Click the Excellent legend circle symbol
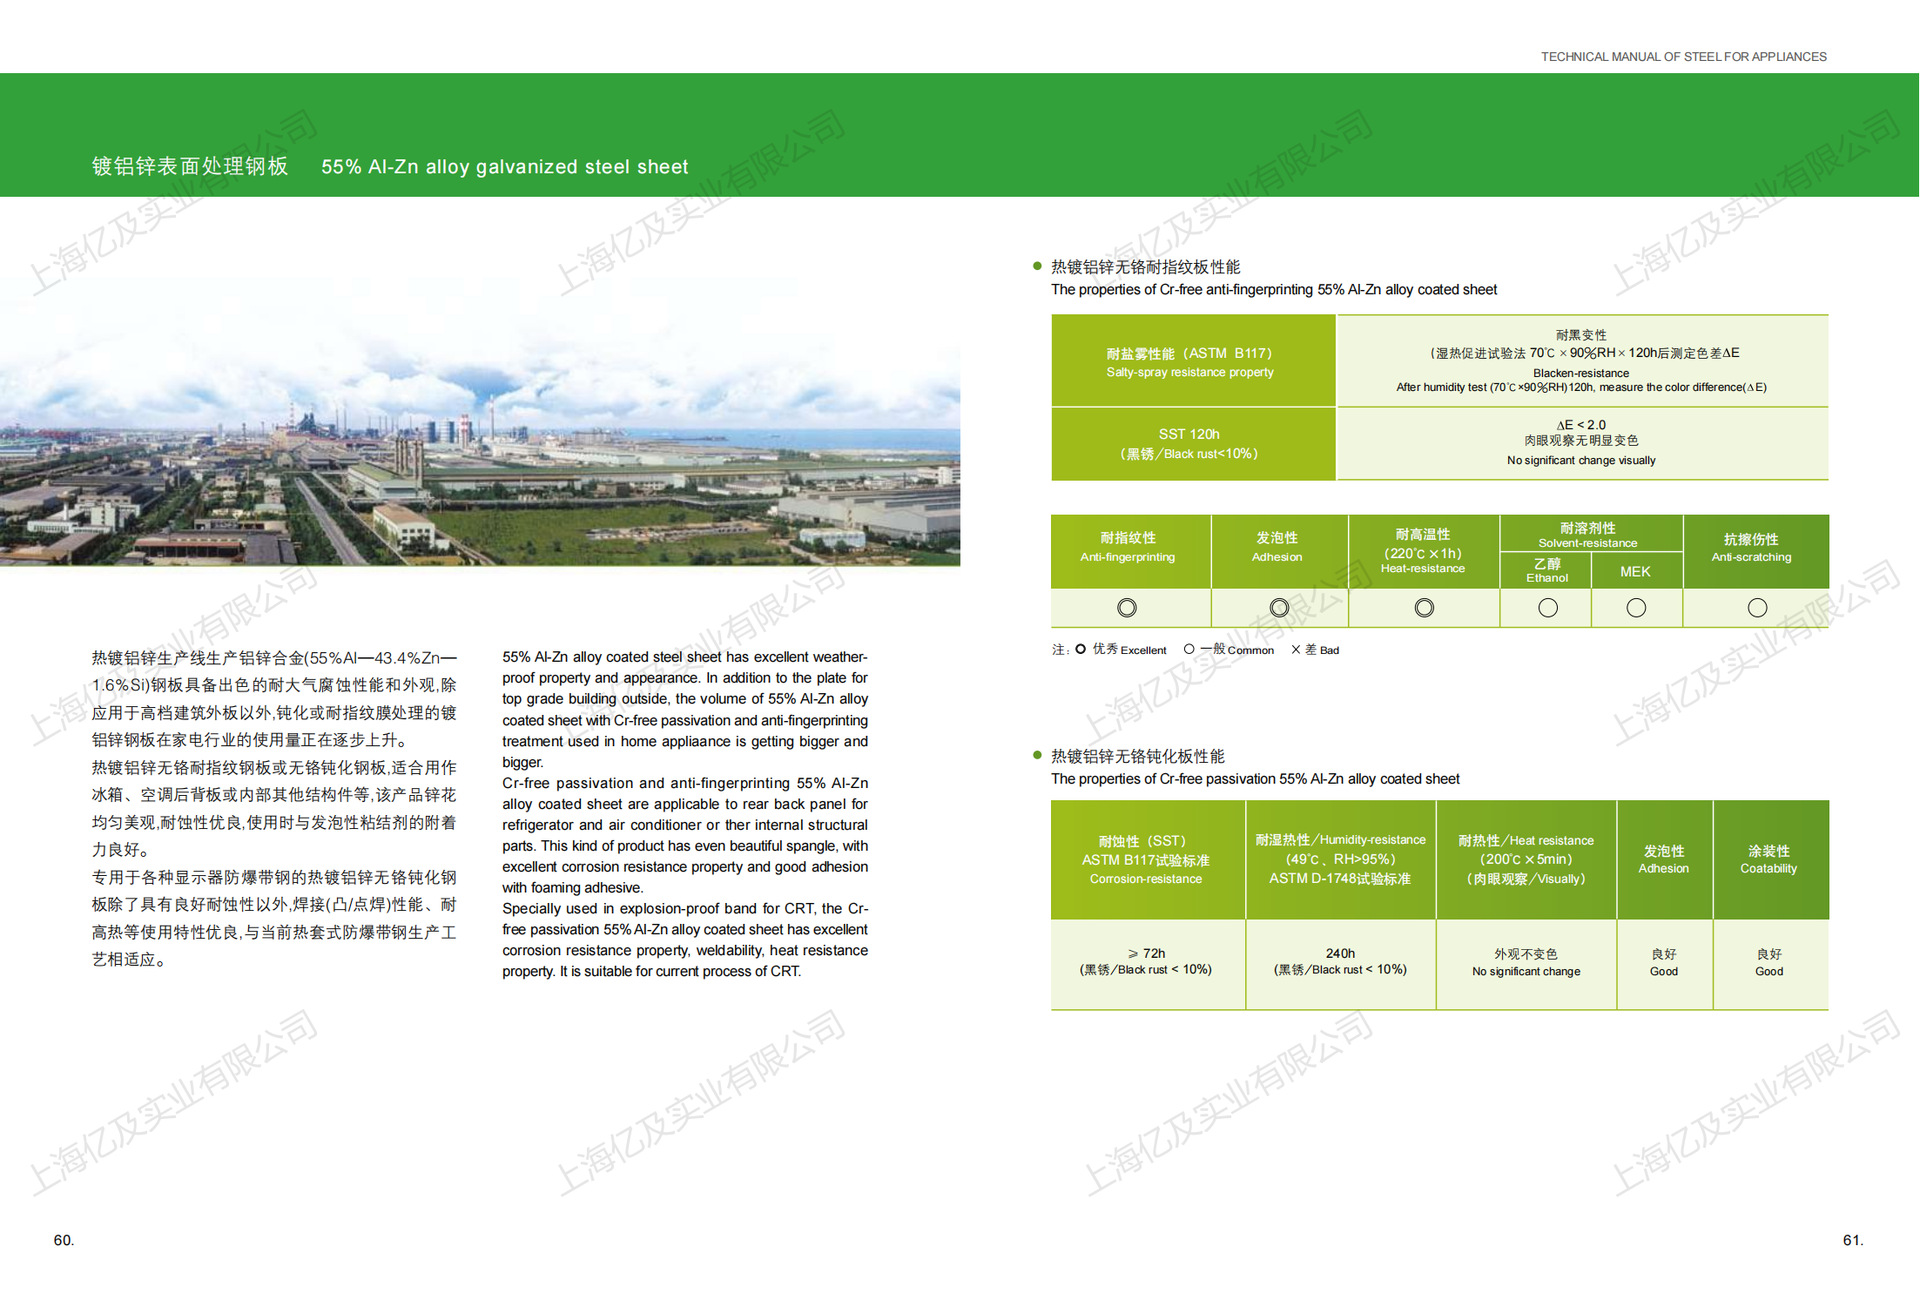Image resolution: width=1920 pixels, height=1302 pixels. pyautogui.click(x=1080, y=650)
